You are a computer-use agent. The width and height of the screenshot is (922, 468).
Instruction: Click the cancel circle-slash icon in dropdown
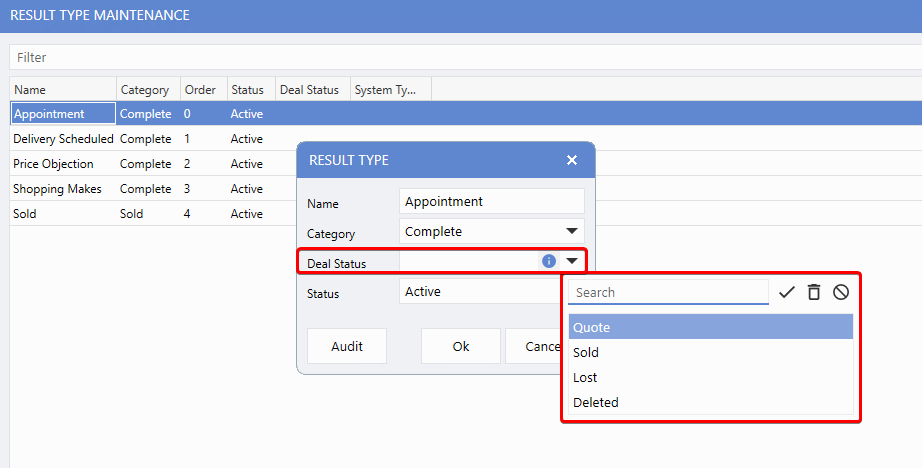coord(841,292)
